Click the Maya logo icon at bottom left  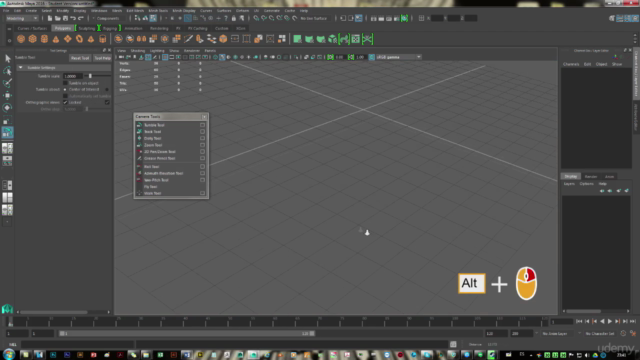pyautogui.click(x=7, y=309)
